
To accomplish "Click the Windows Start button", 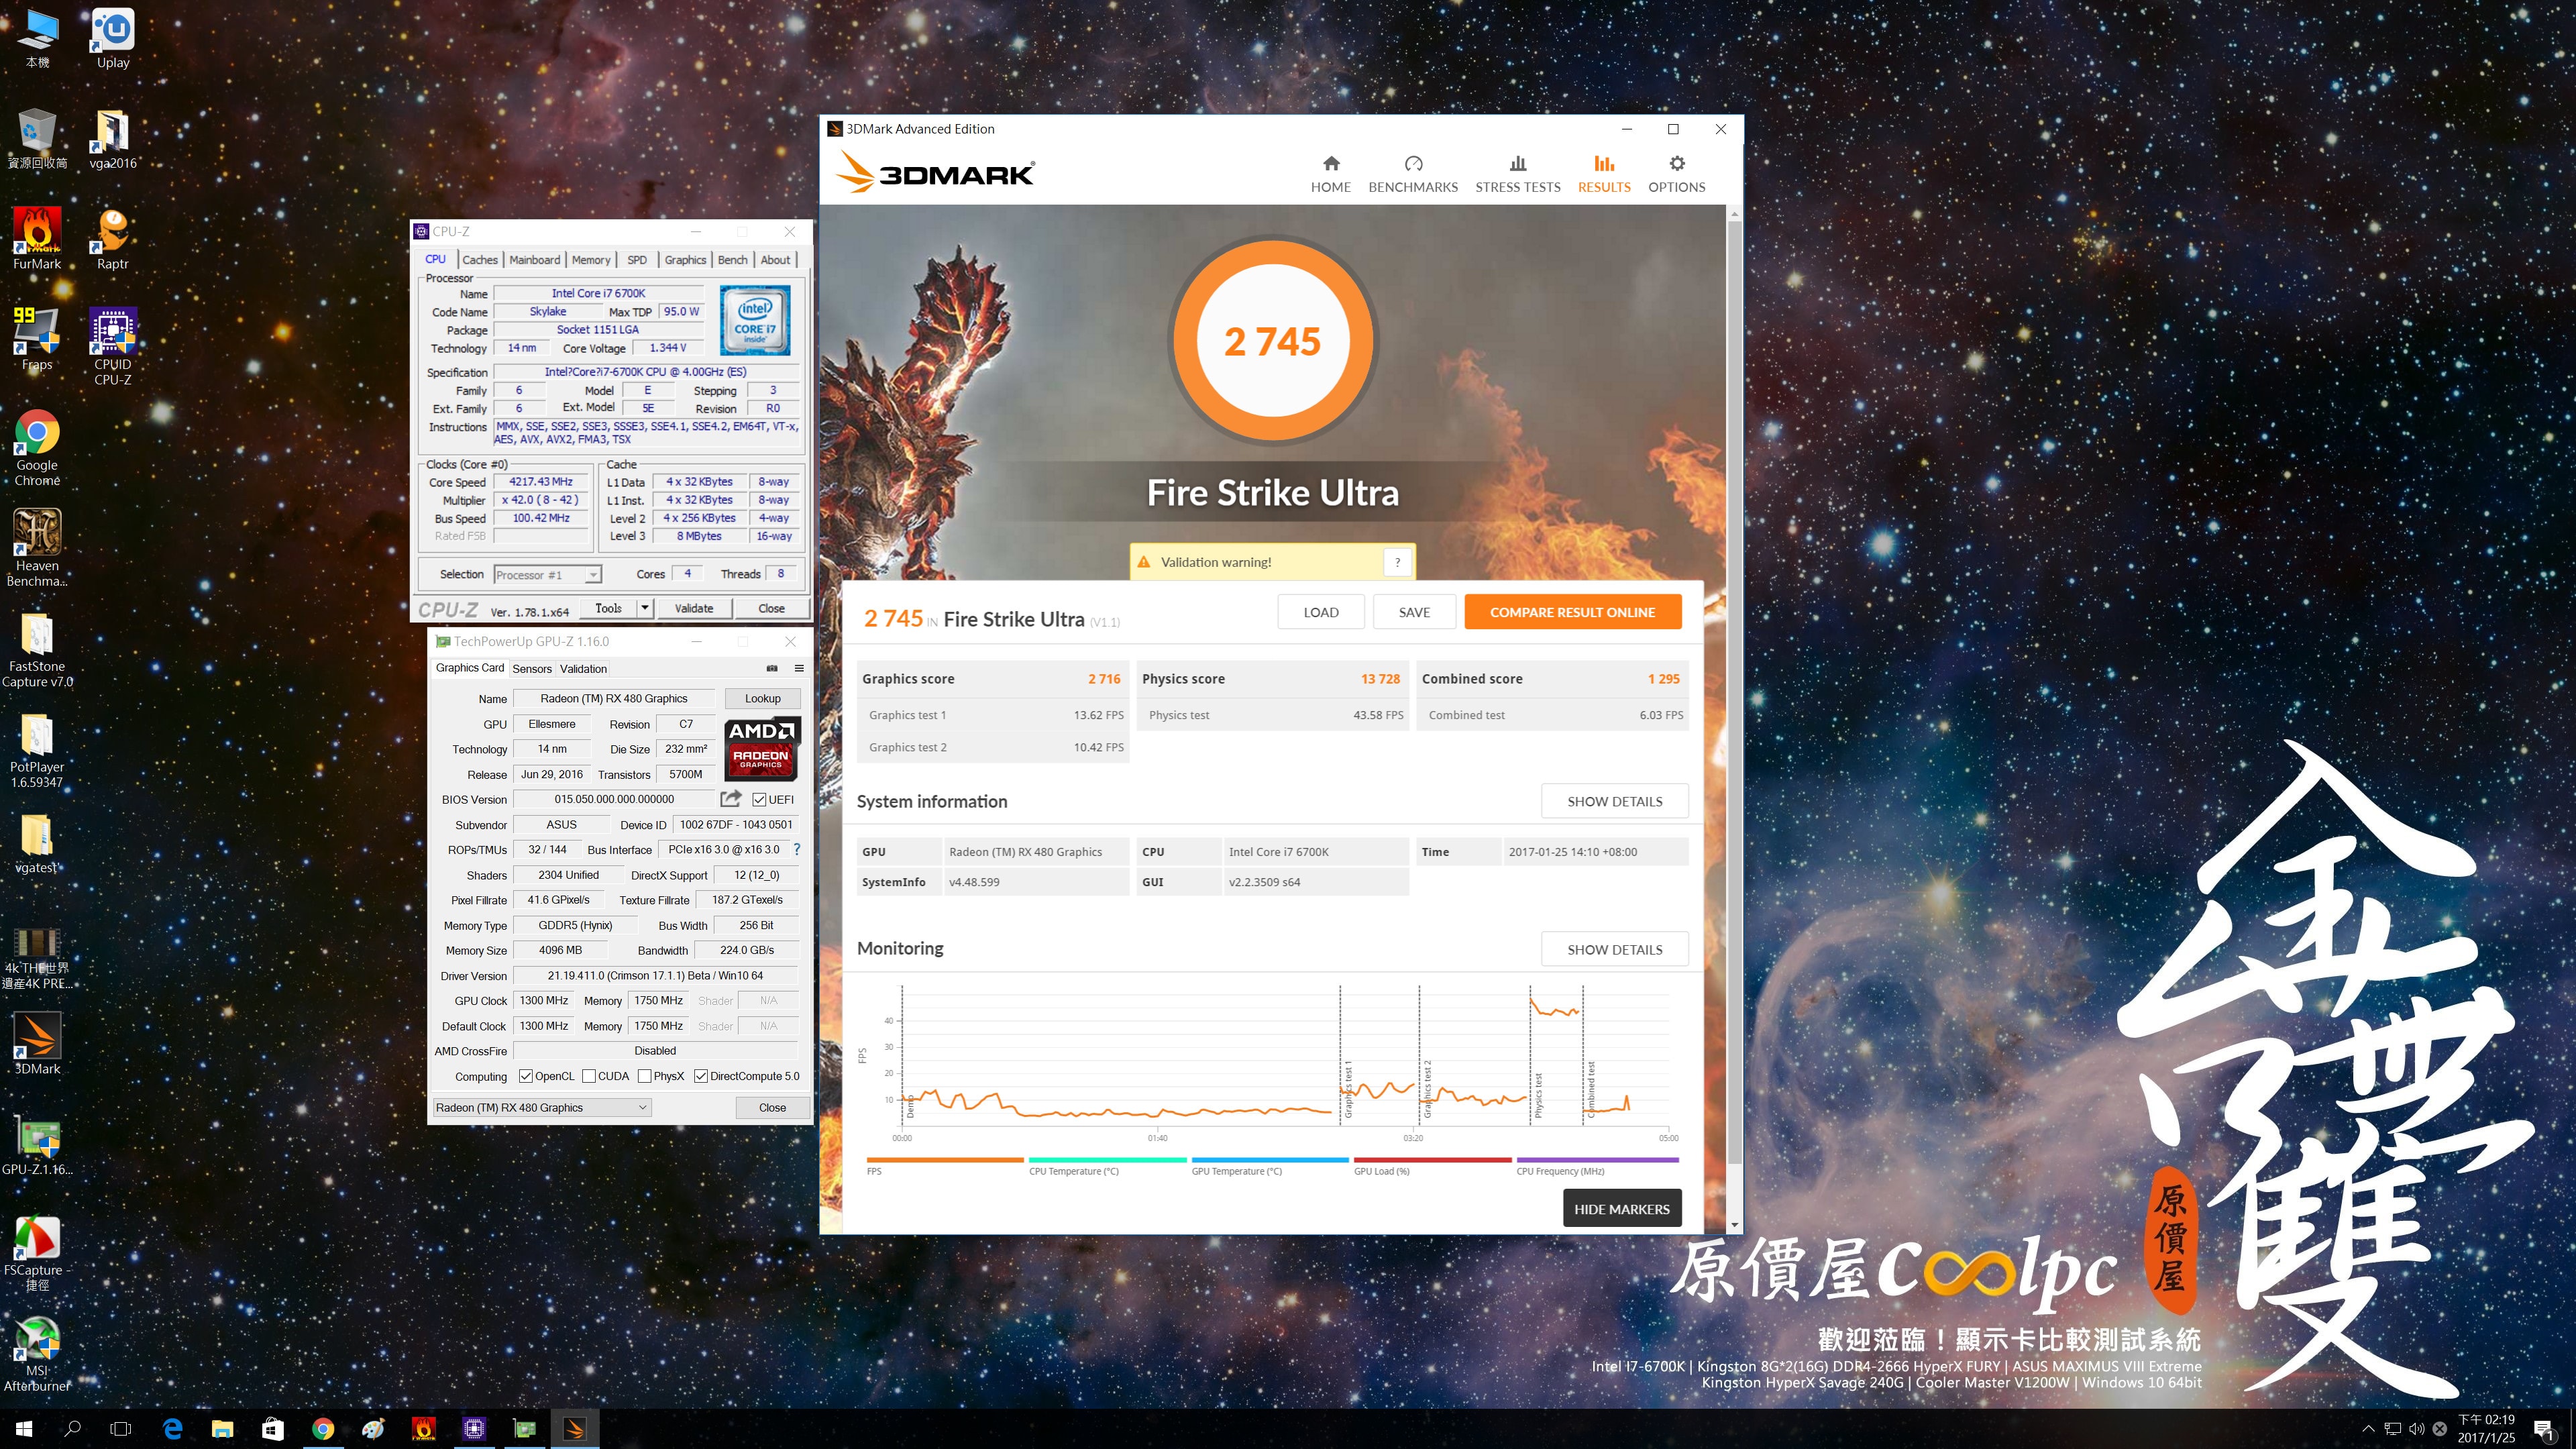I will point(24,1429).
